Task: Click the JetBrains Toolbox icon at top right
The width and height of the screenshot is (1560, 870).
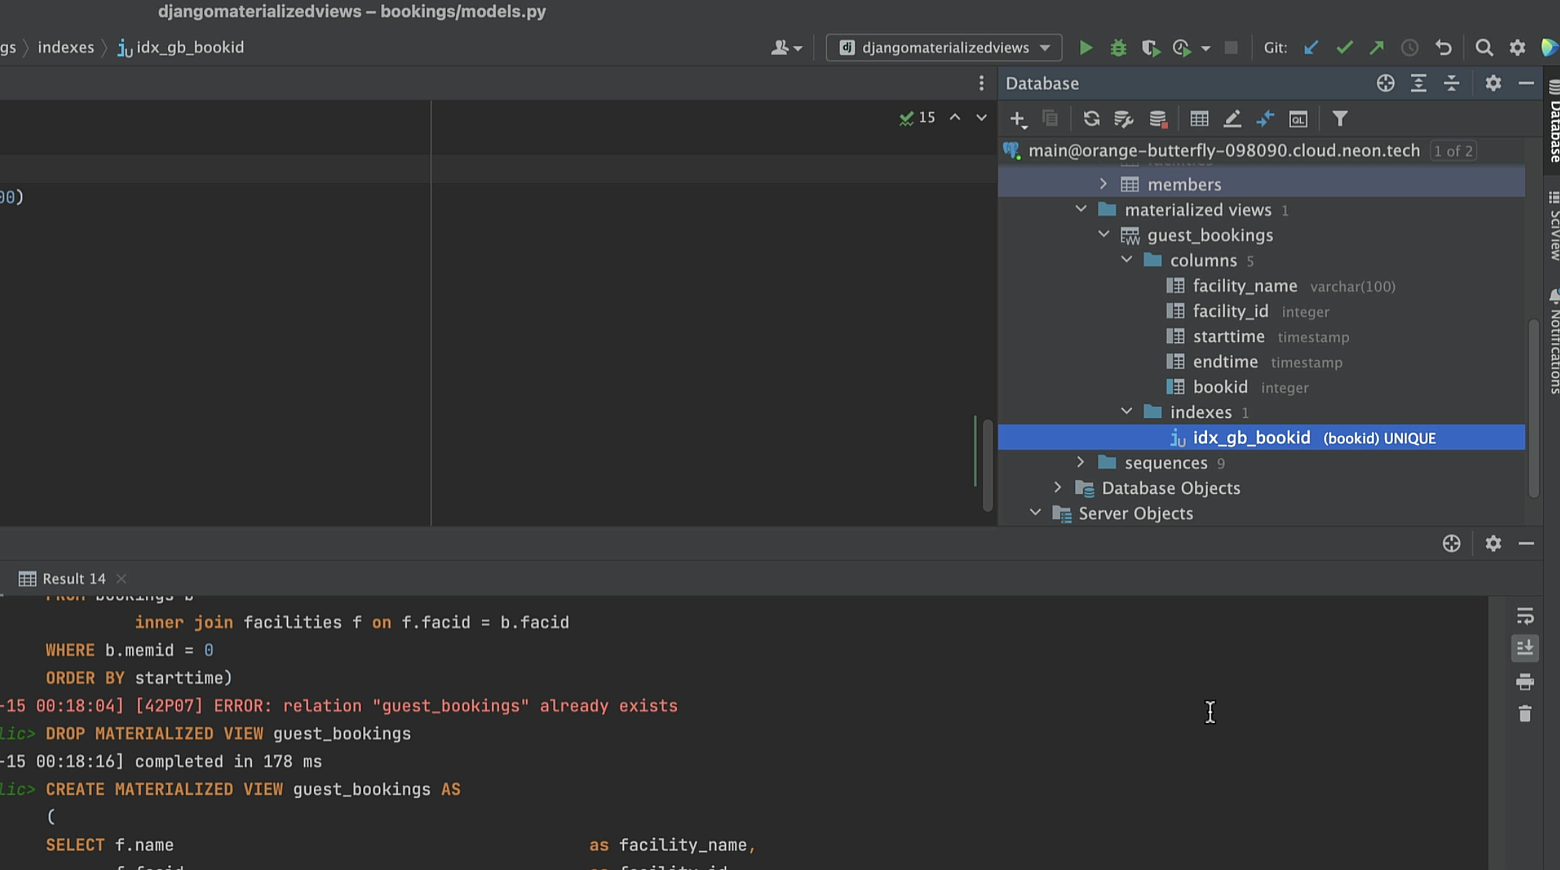Action: [x=1550, y=48]
